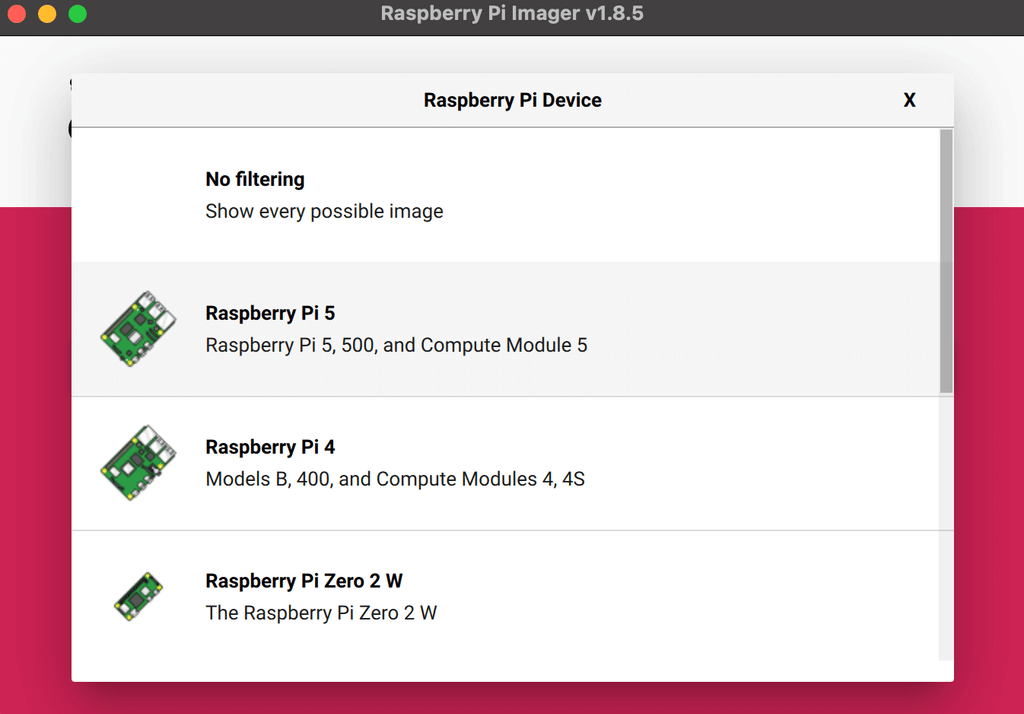The image size is (1024, 714).
Task: Select Raspberry Pi Zero 2 W title
Action: 304,581
